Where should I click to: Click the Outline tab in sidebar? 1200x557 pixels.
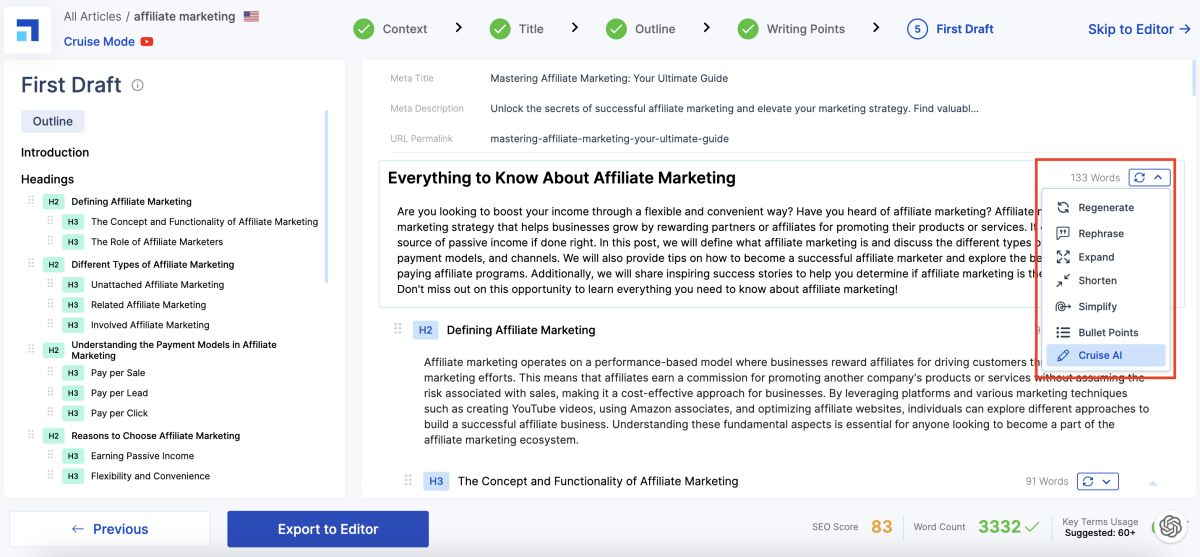(53, 121)
